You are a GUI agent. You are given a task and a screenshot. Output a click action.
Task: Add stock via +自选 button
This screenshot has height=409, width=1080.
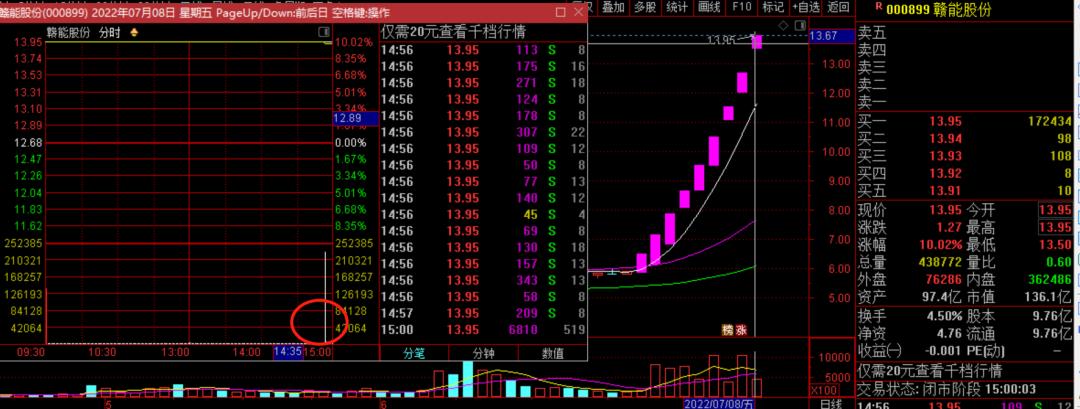pos(805,7)
